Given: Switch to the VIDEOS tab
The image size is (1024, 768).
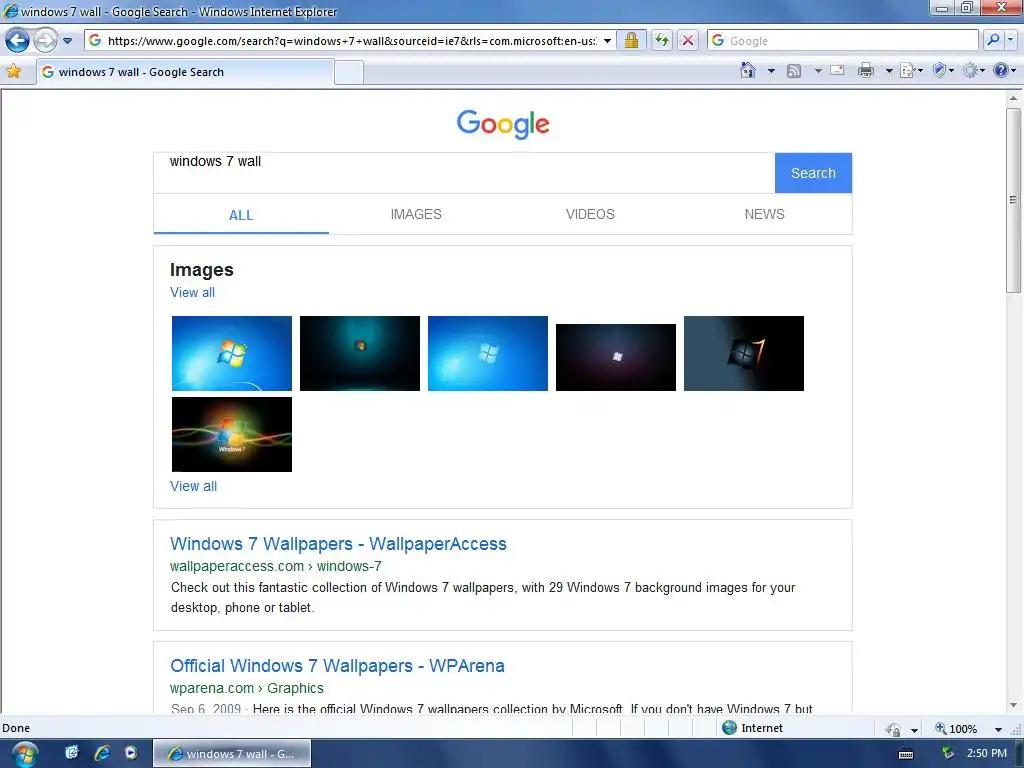Looking at the screenshot, I should coord(590,214).
